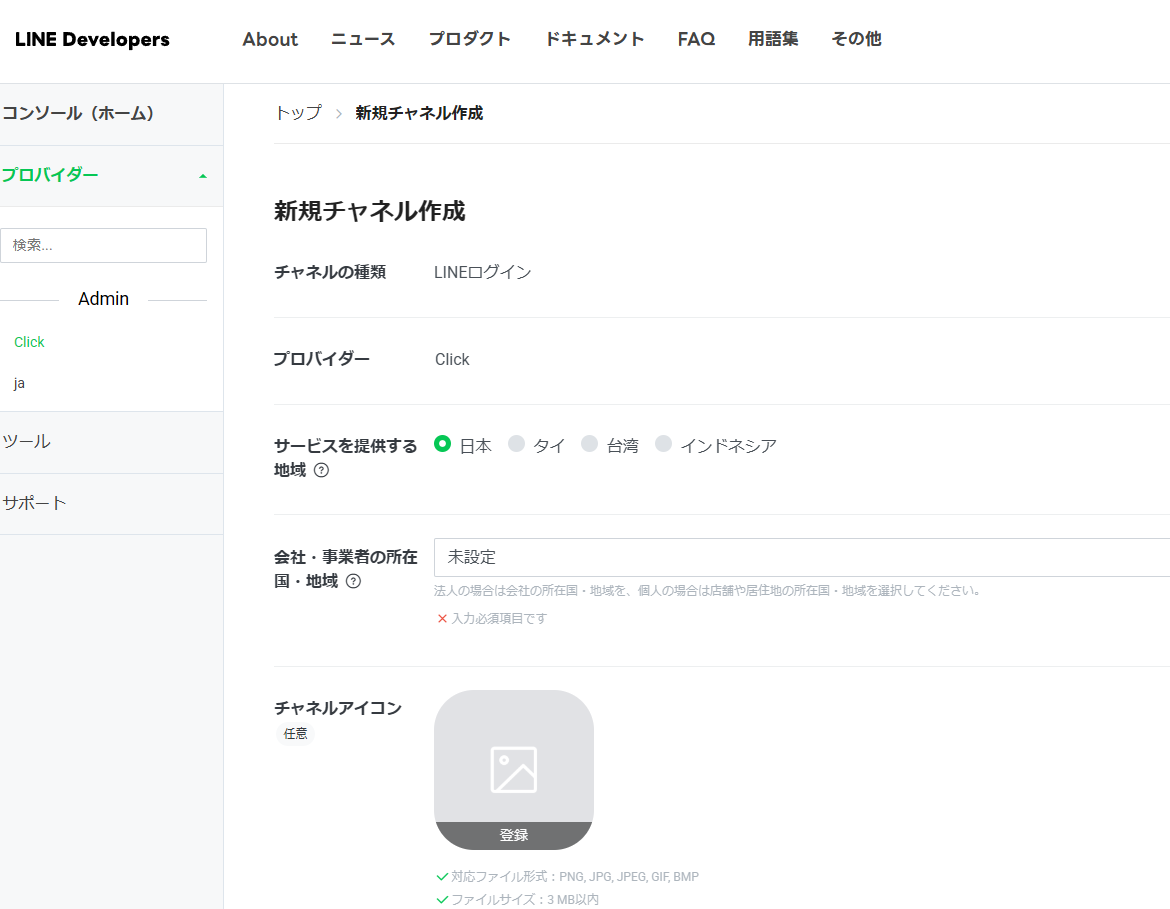Select the 台湾 radio button
The width and height of the screenshot is (1170, 909).
pyautogui.click(x=589, y=444)
